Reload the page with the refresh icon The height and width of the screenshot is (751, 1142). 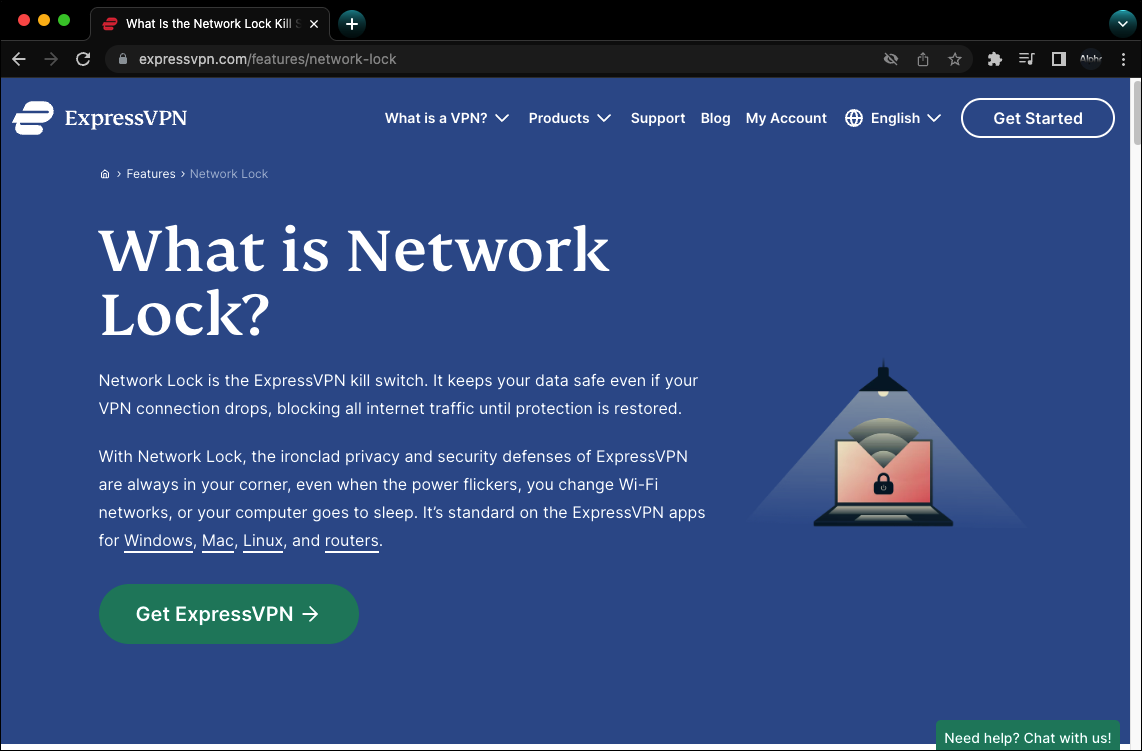(83, 59)
